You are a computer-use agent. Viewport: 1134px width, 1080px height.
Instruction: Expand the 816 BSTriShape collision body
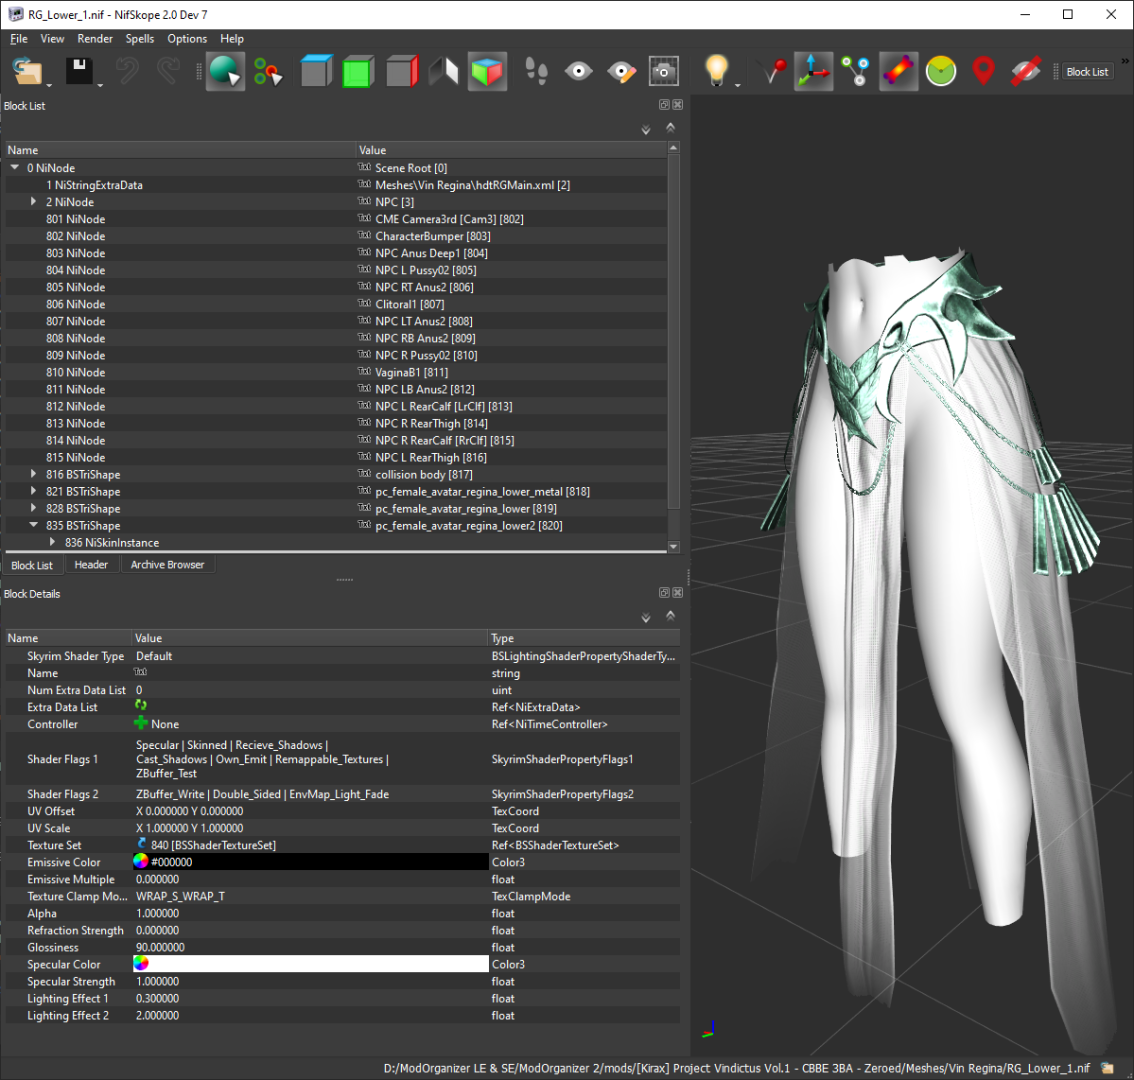pos(33,474)
